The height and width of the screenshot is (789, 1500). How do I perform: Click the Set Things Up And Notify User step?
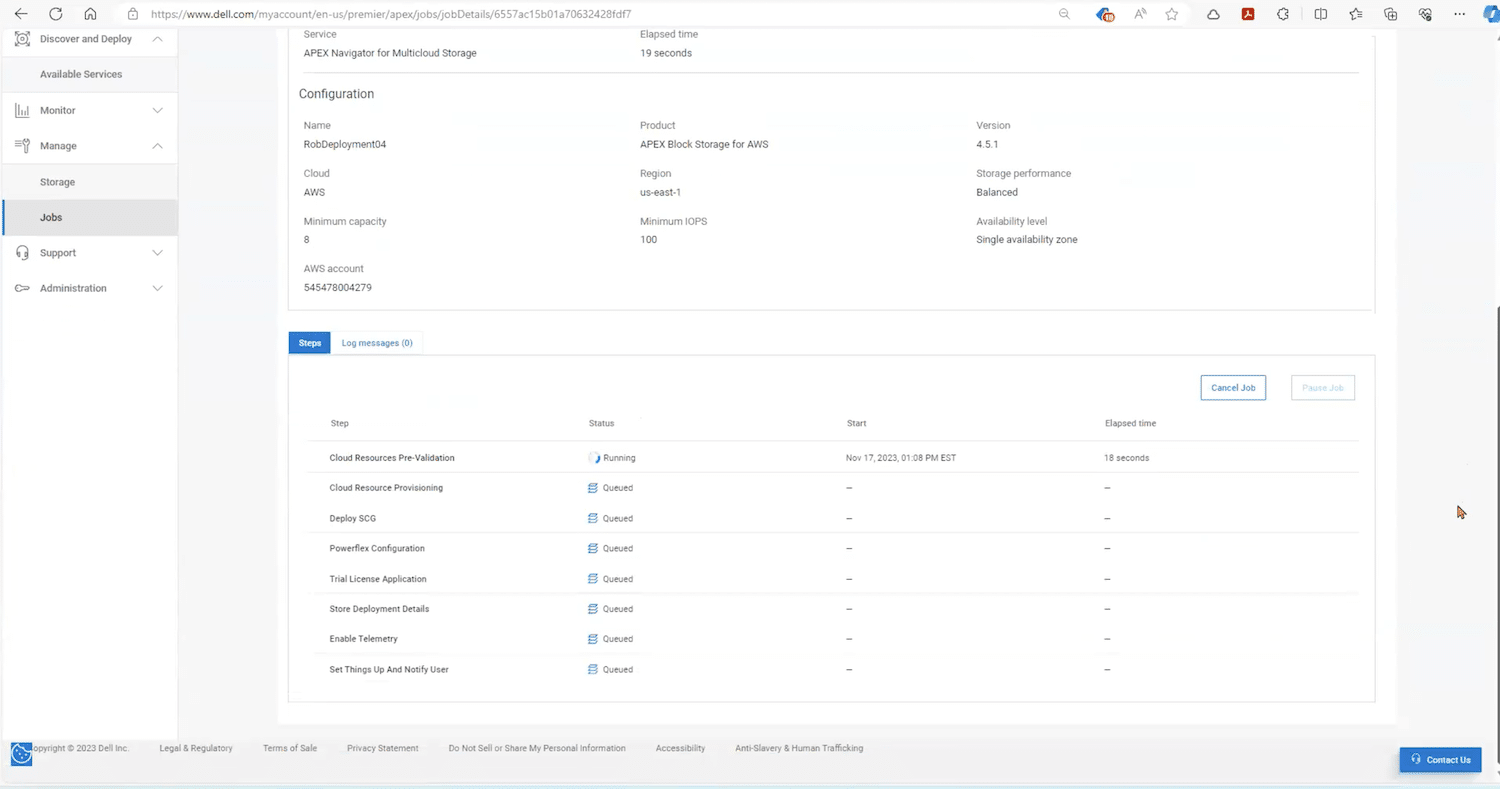point(389,669)
